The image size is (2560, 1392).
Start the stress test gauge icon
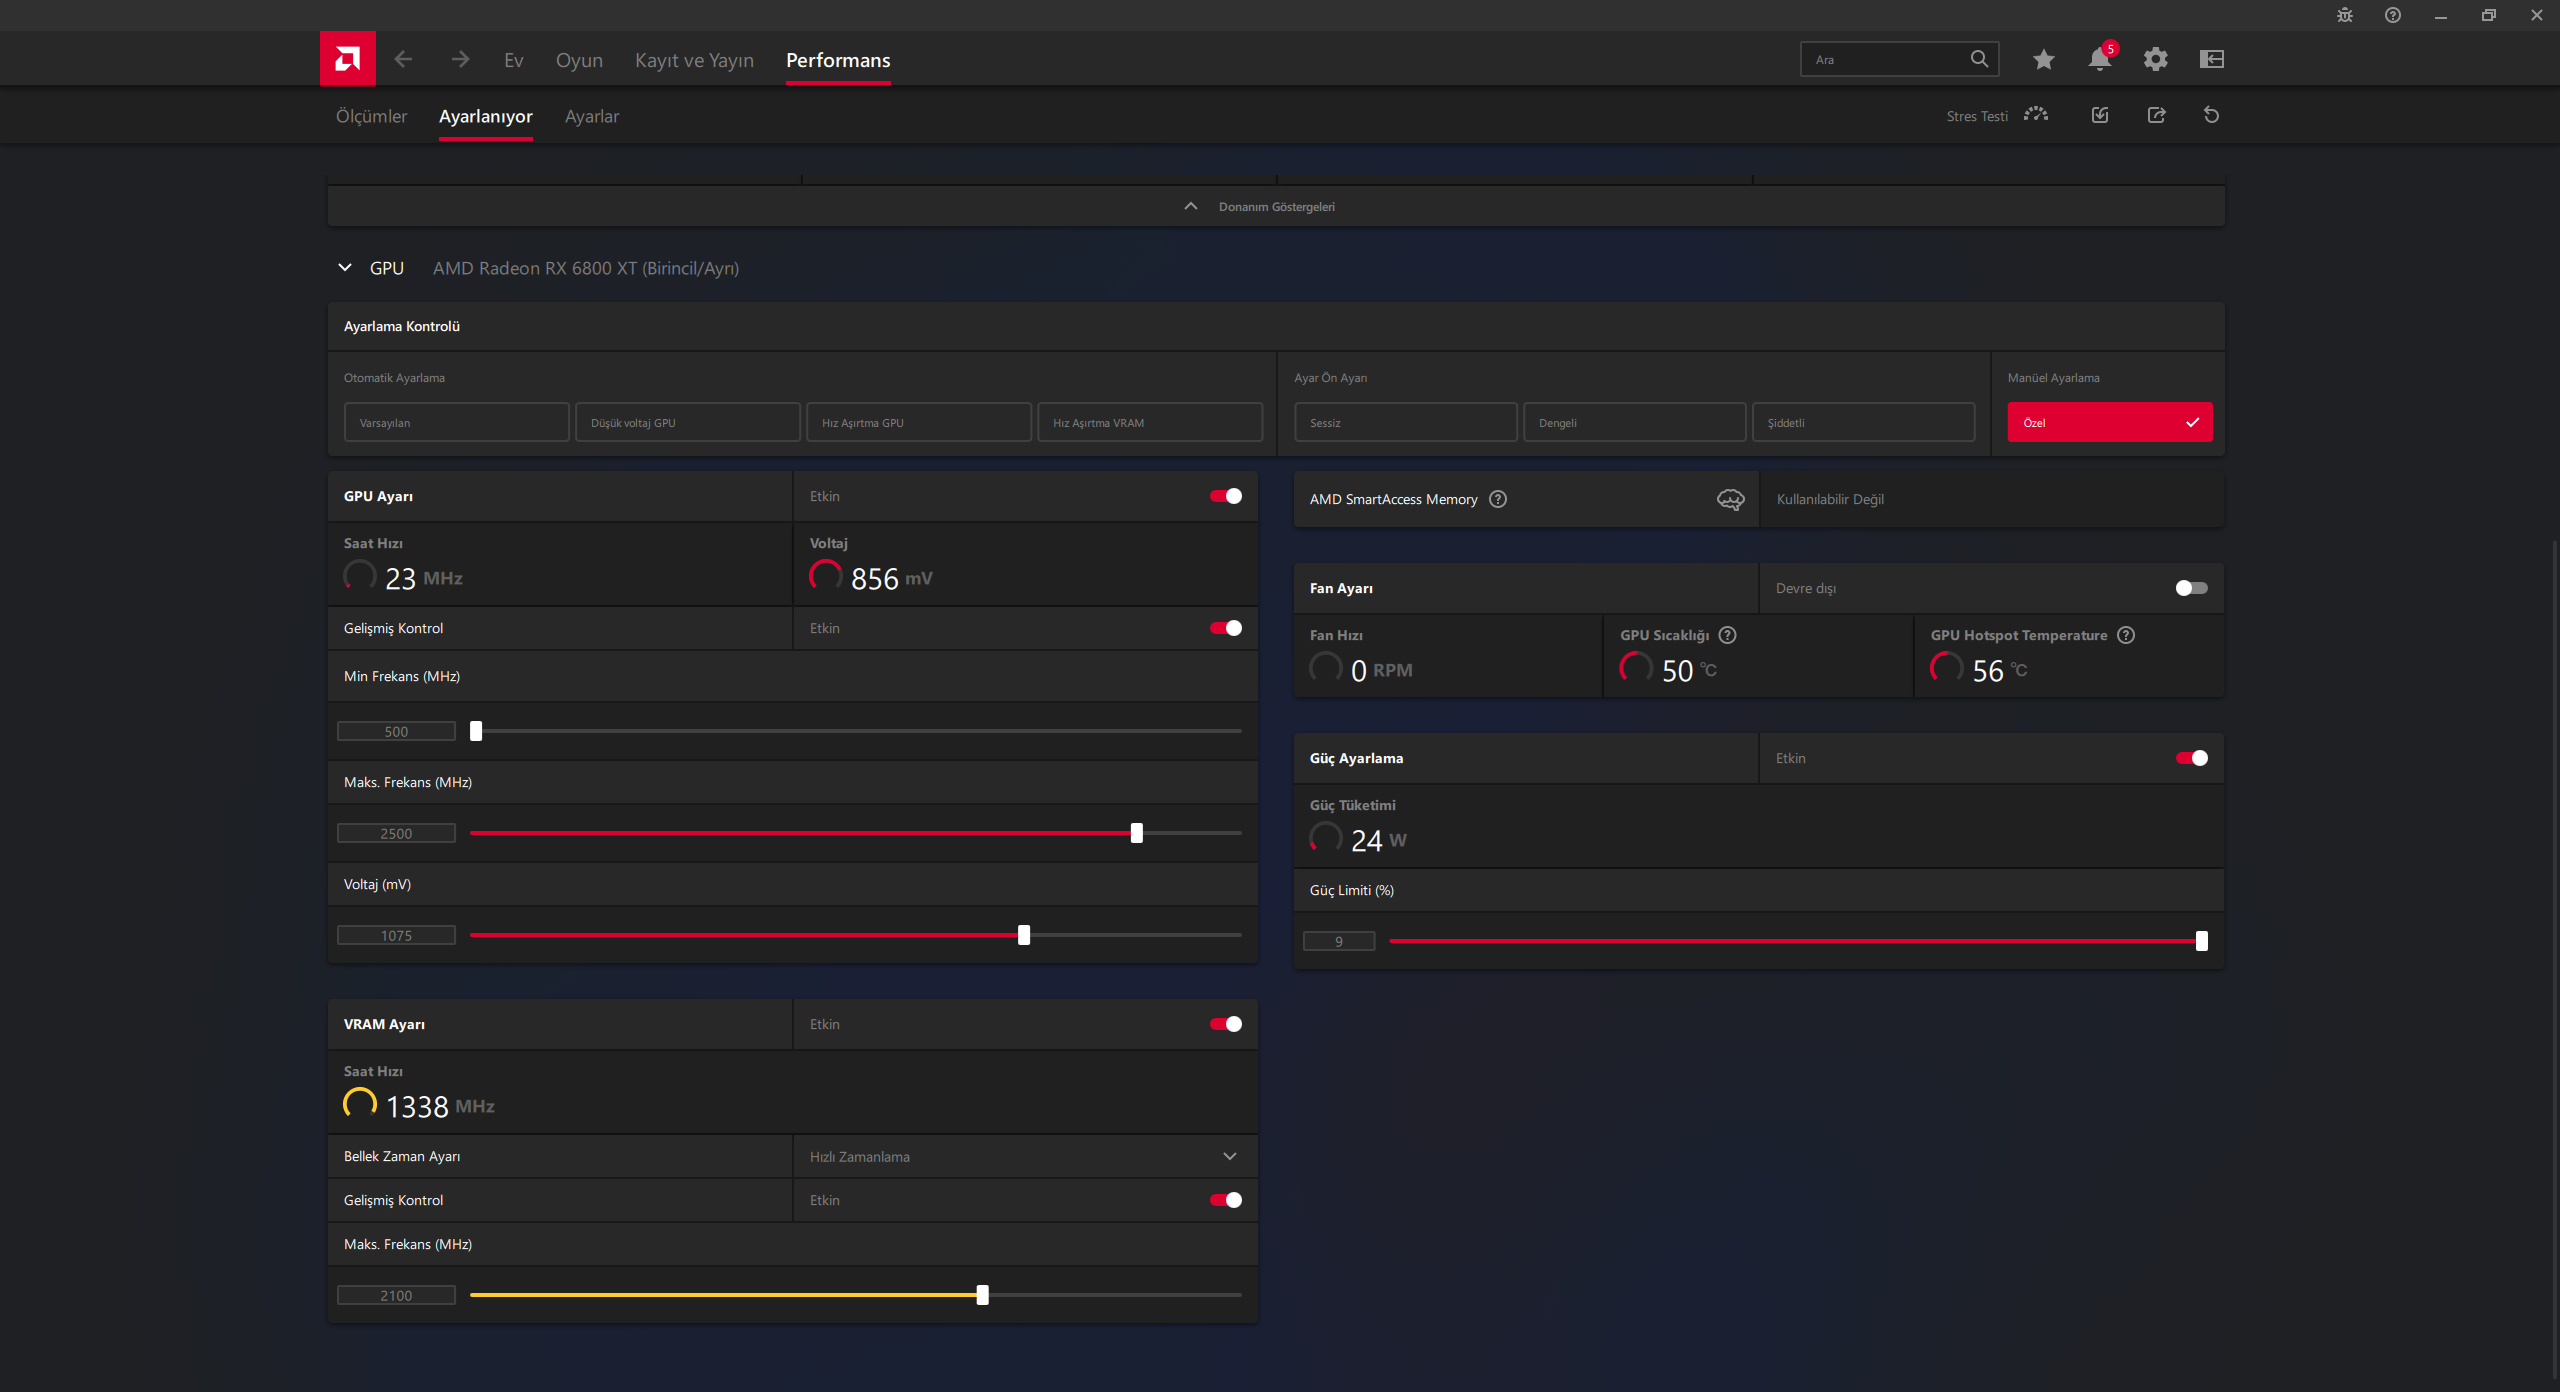(2036, 115)
